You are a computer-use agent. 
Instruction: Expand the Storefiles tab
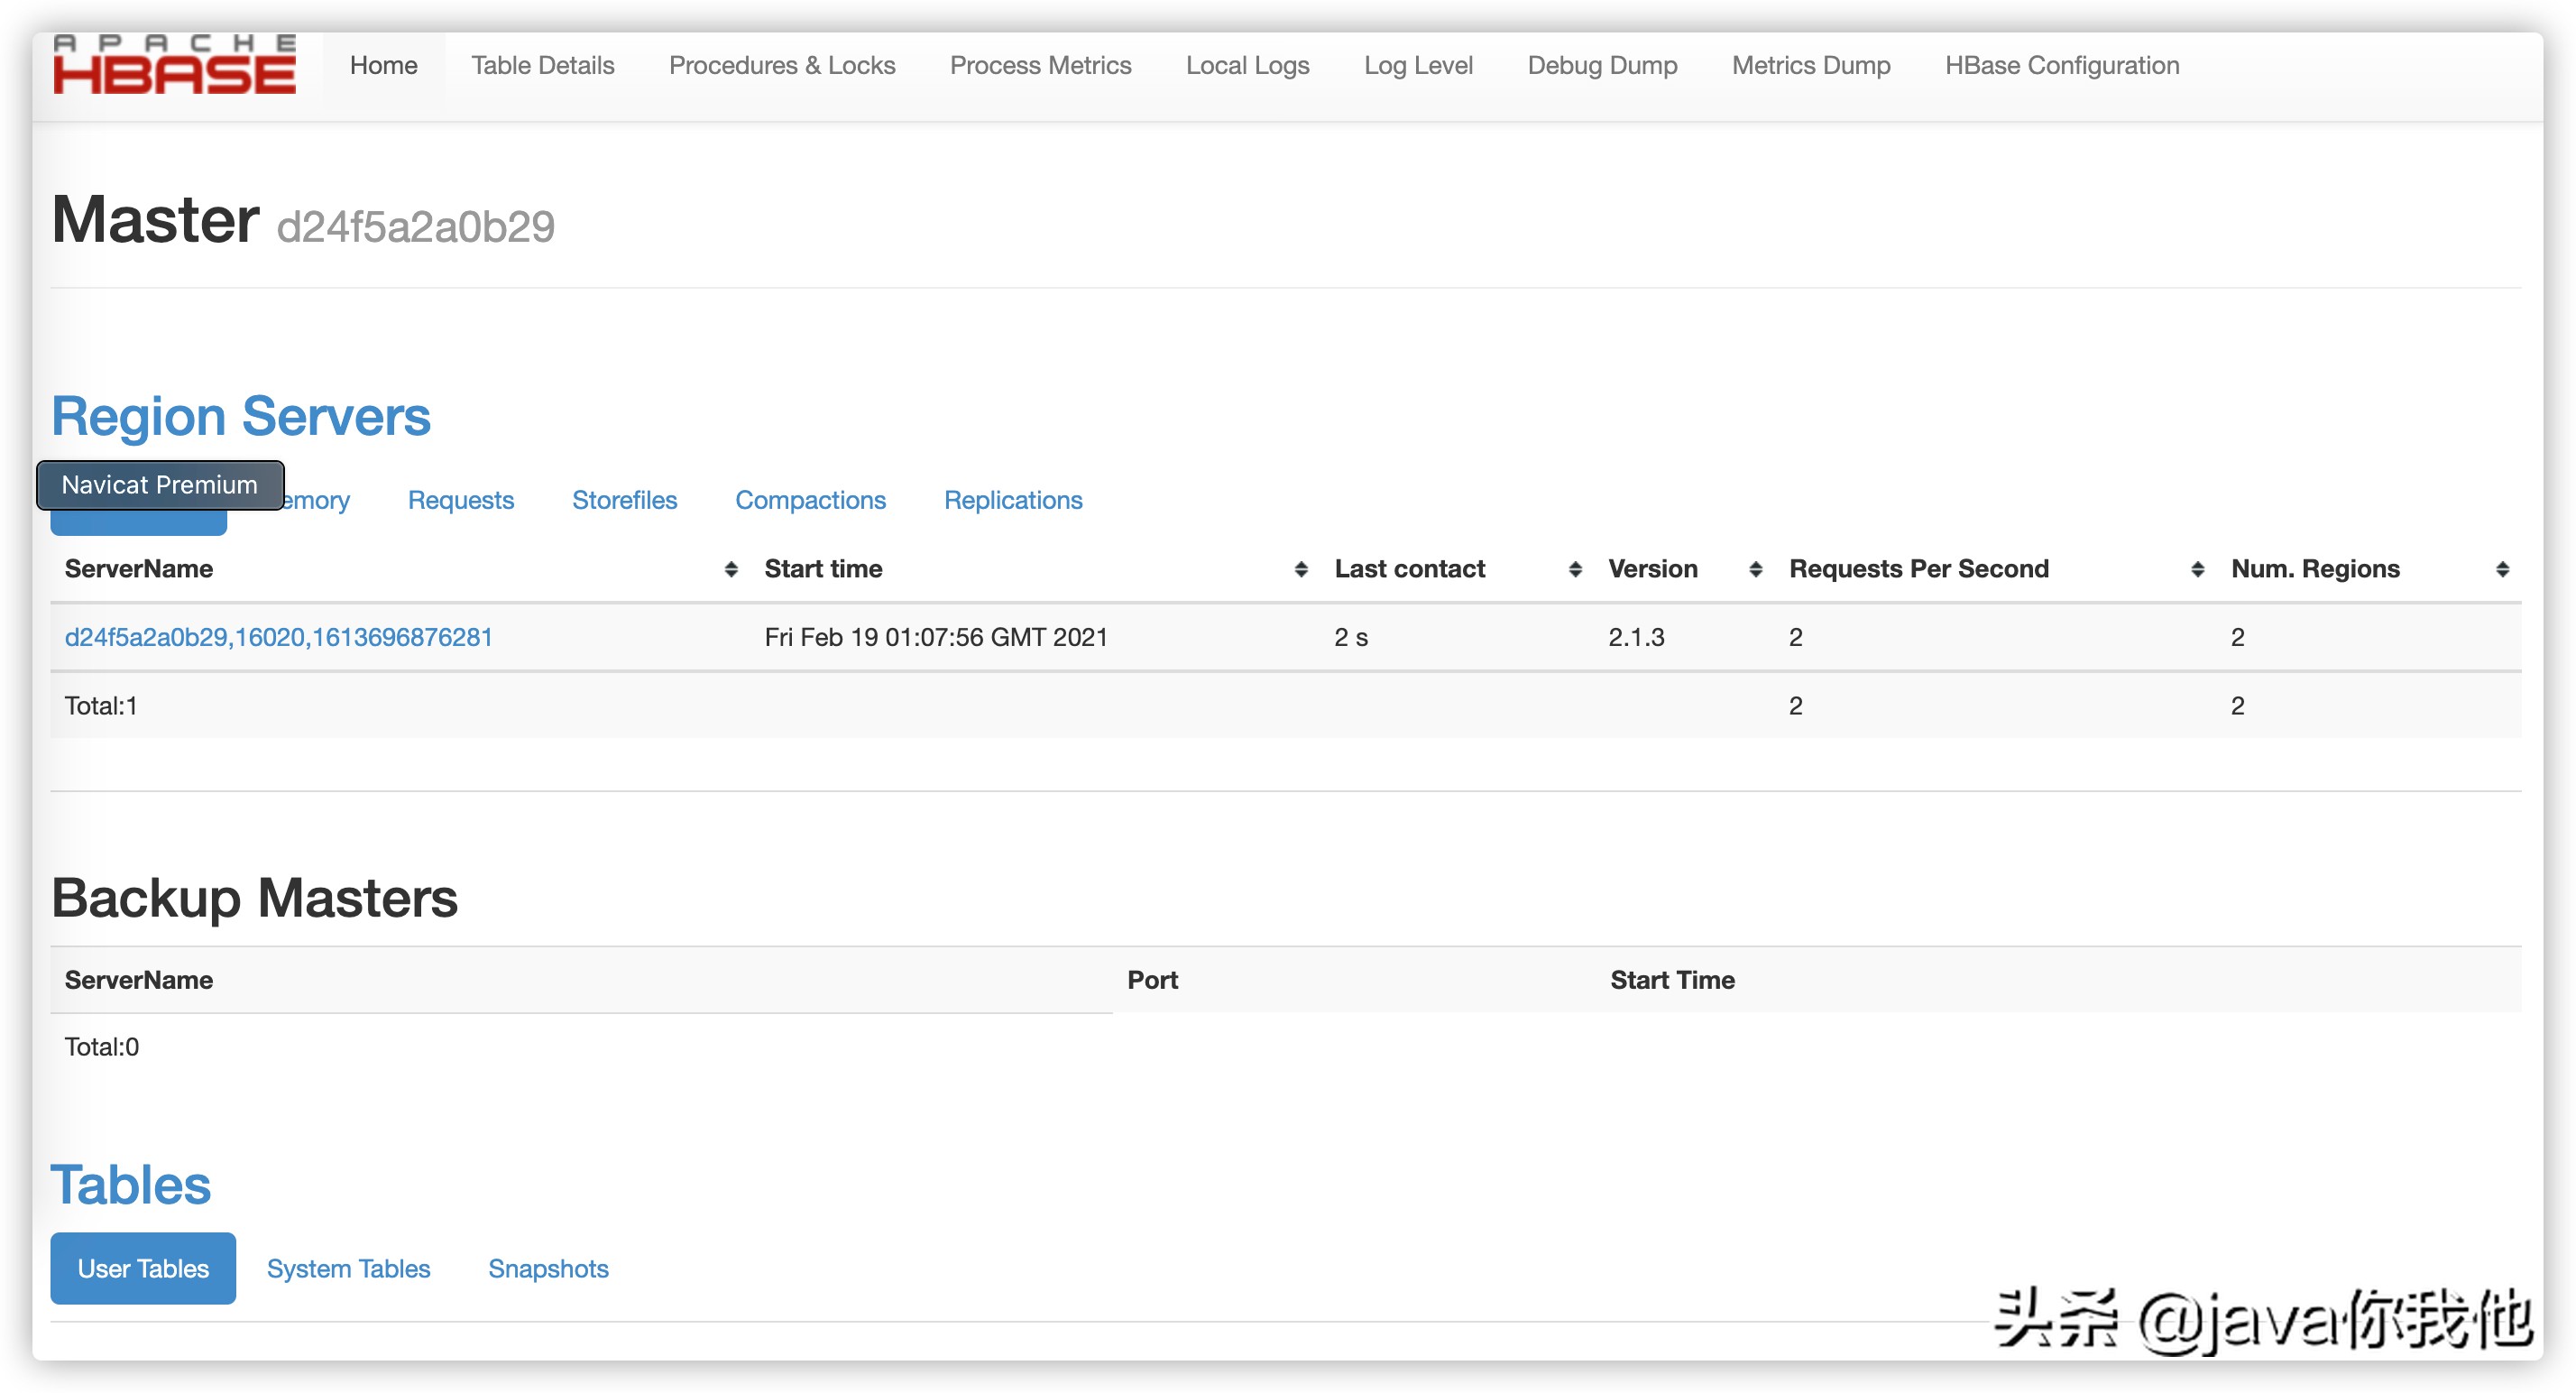[x=626, y=499]
